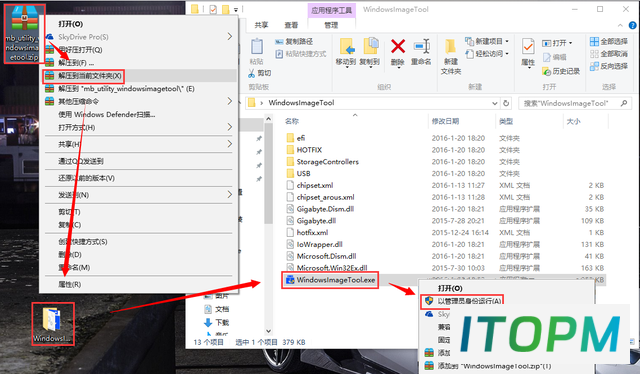The width and height of the screenshot is (640, 374).
Task: Click Select none (全部取消)
Action: point(609,54)
